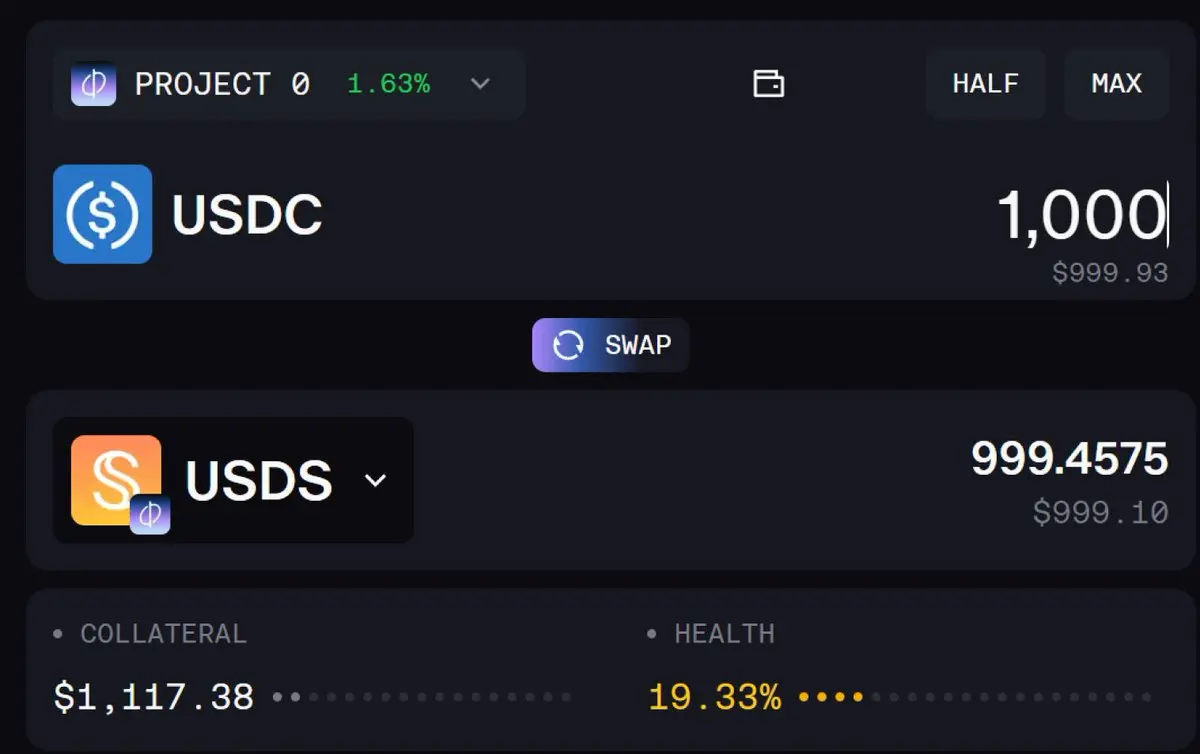
Task: Click the 999.4575 USDS output amount
Action: tap(1069, 459)
